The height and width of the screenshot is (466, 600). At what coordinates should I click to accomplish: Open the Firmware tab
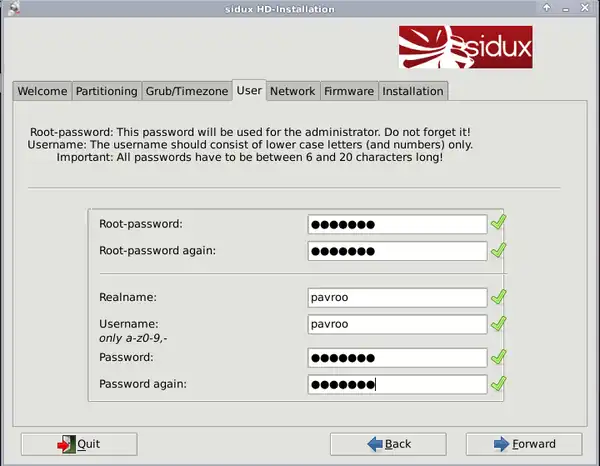pyautogui.click(x=348, y=91)
